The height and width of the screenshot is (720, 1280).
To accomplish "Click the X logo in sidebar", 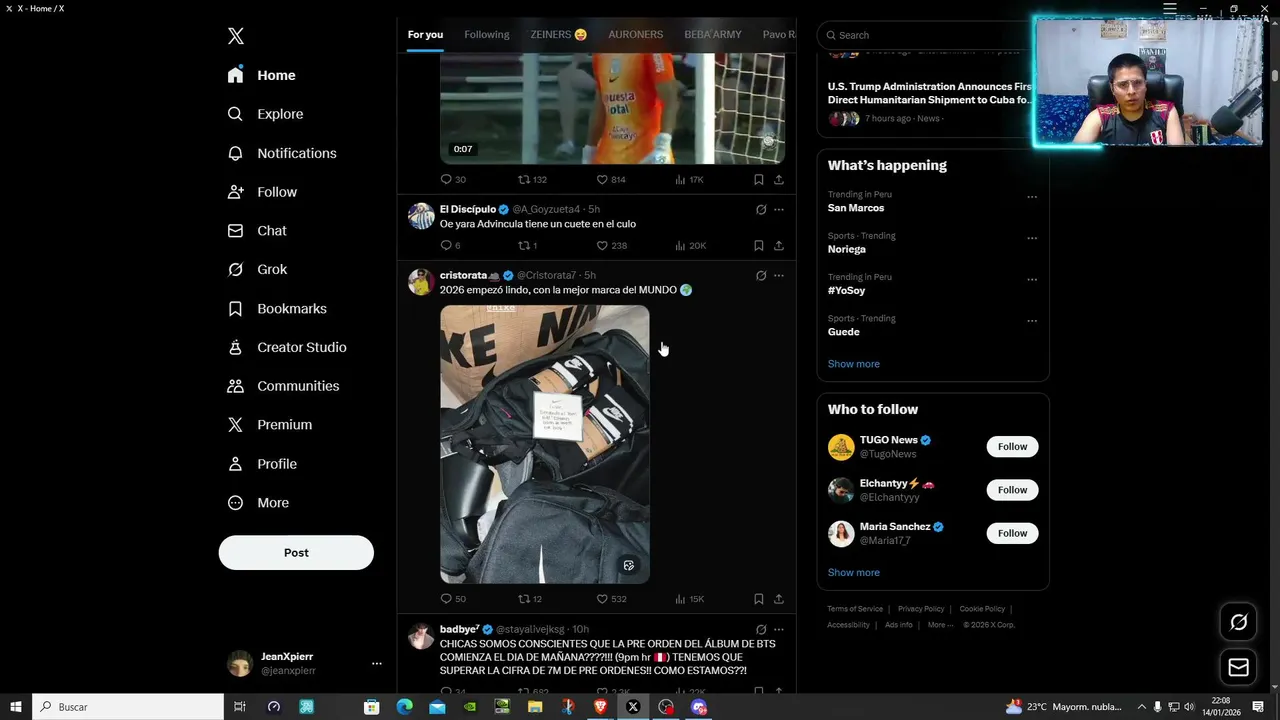I will click(x=235, y=36).
